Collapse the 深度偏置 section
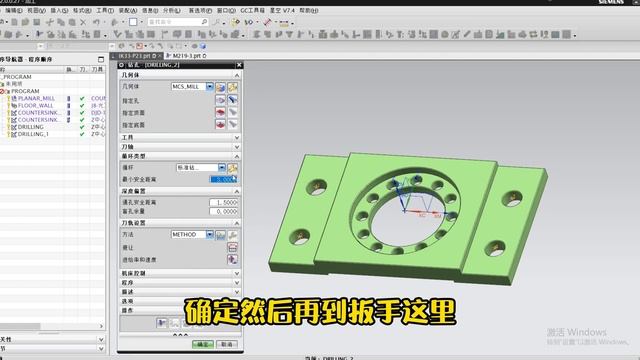The width and height of the screenshot is (640, 360). (180, 191)
